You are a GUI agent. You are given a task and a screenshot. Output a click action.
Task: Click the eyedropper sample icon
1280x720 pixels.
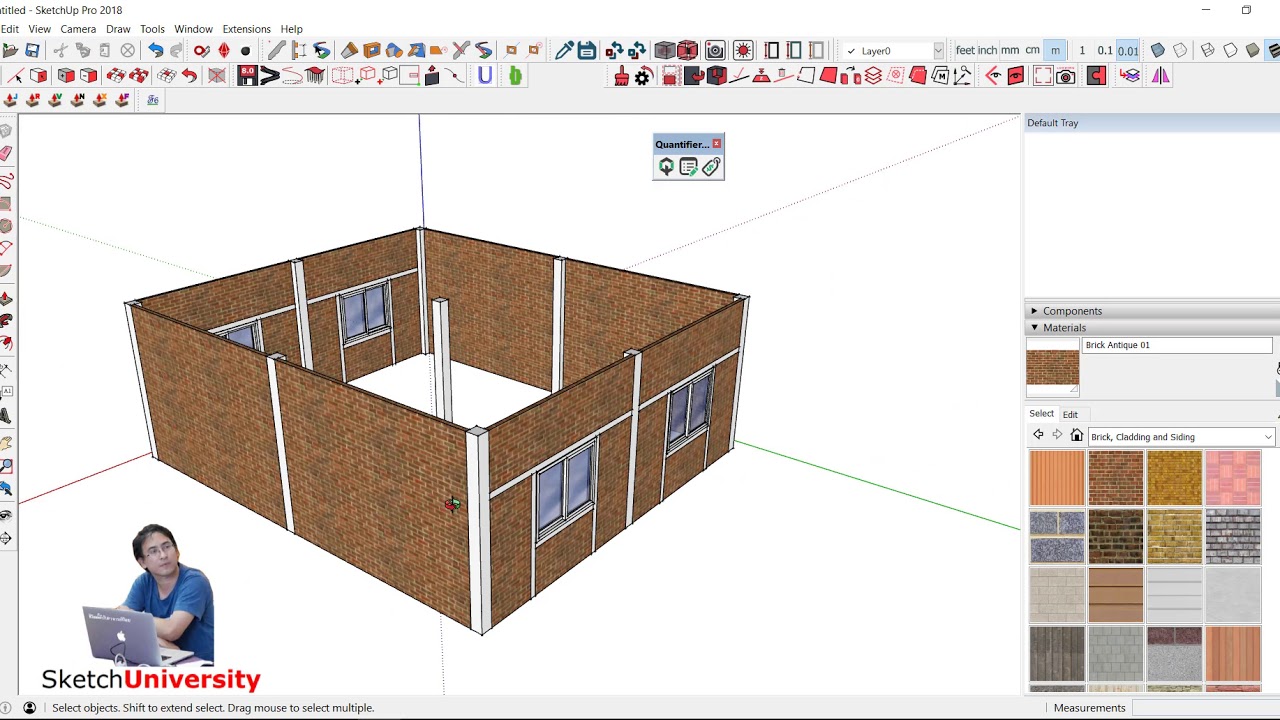(x=564, y=51)
